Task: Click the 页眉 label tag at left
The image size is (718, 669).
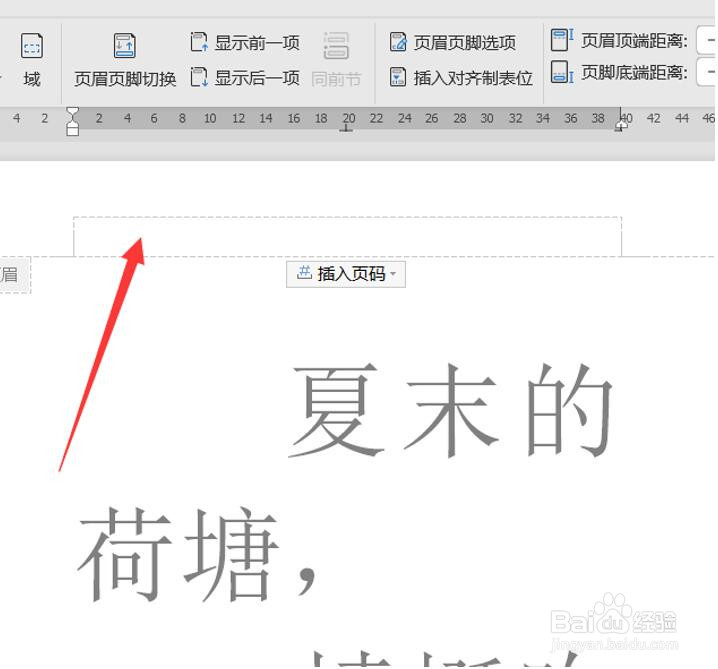Action: 14,275
